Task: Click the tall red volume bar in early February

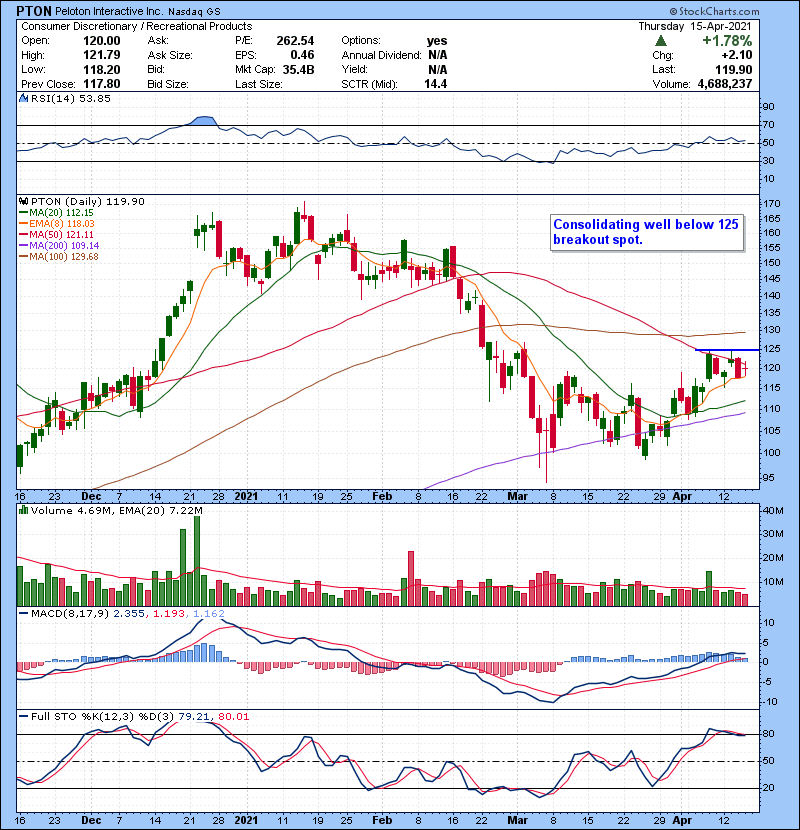Action: pos(411,579)
